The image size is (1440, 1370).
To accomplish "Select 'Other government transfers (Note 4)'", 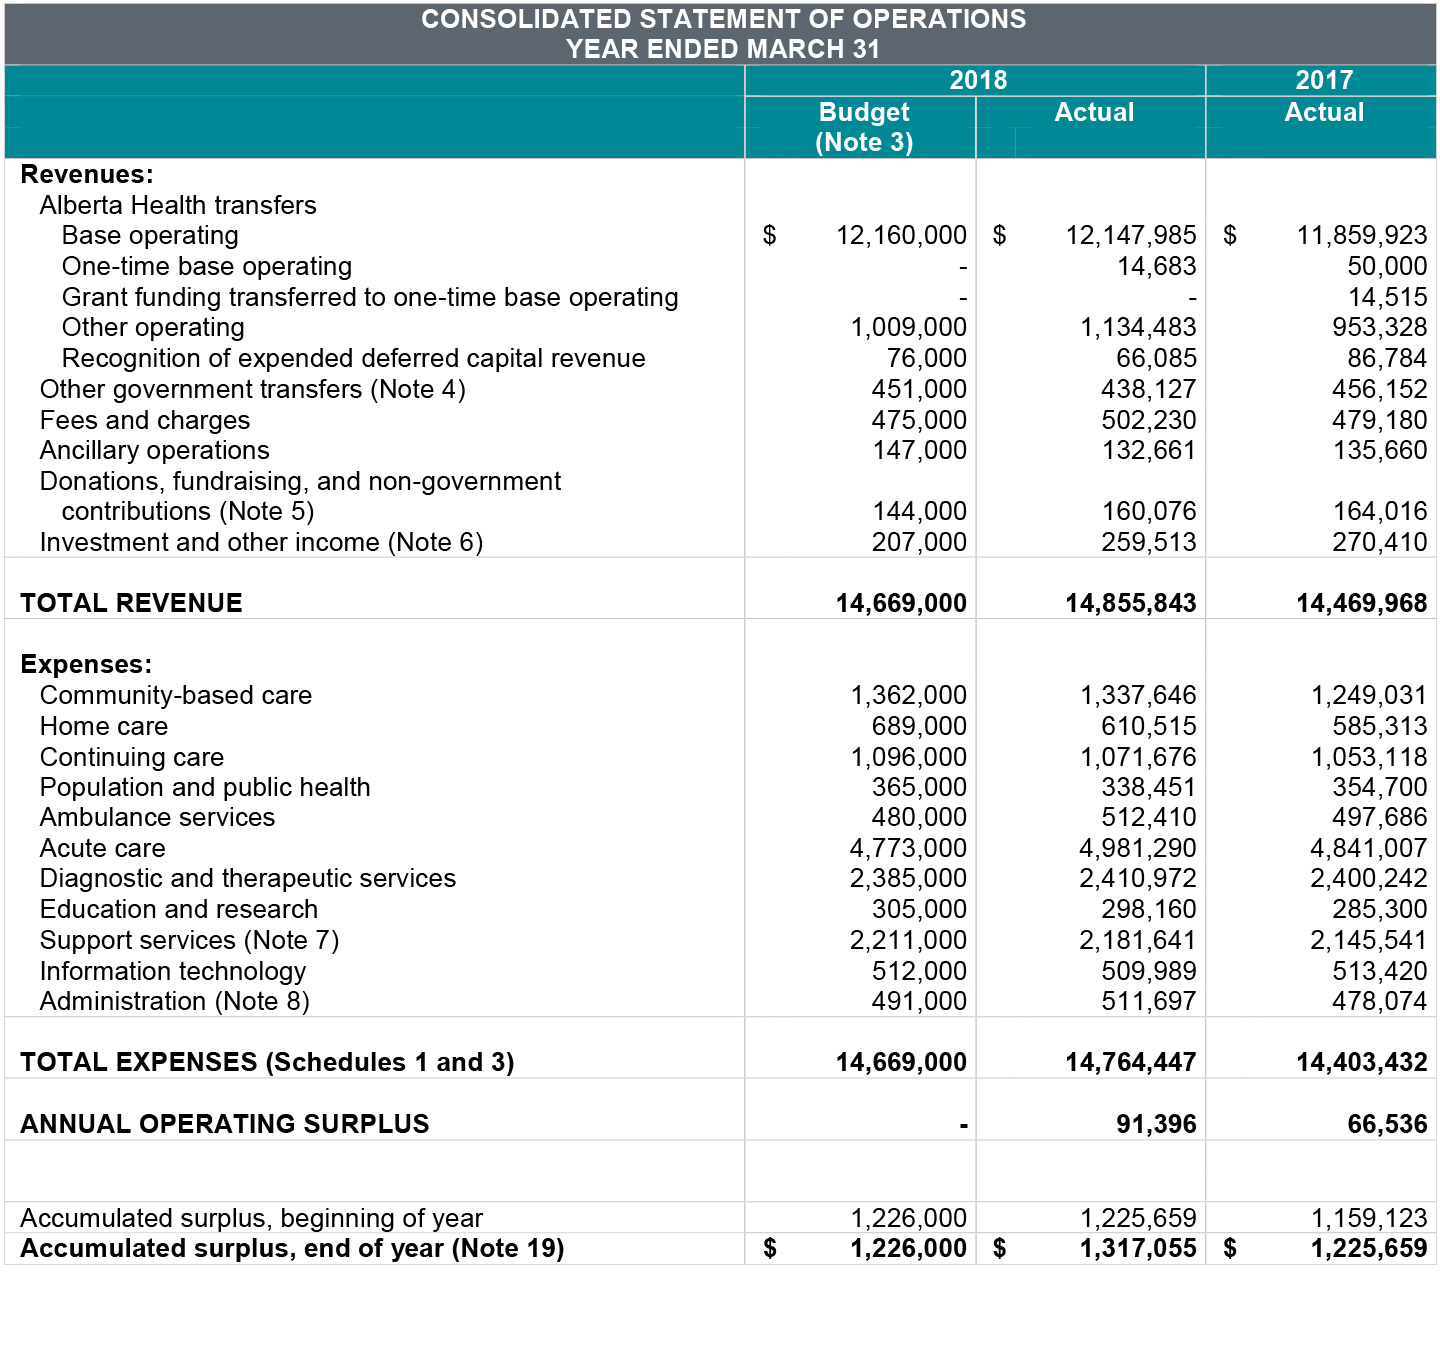I will point(253,390).
